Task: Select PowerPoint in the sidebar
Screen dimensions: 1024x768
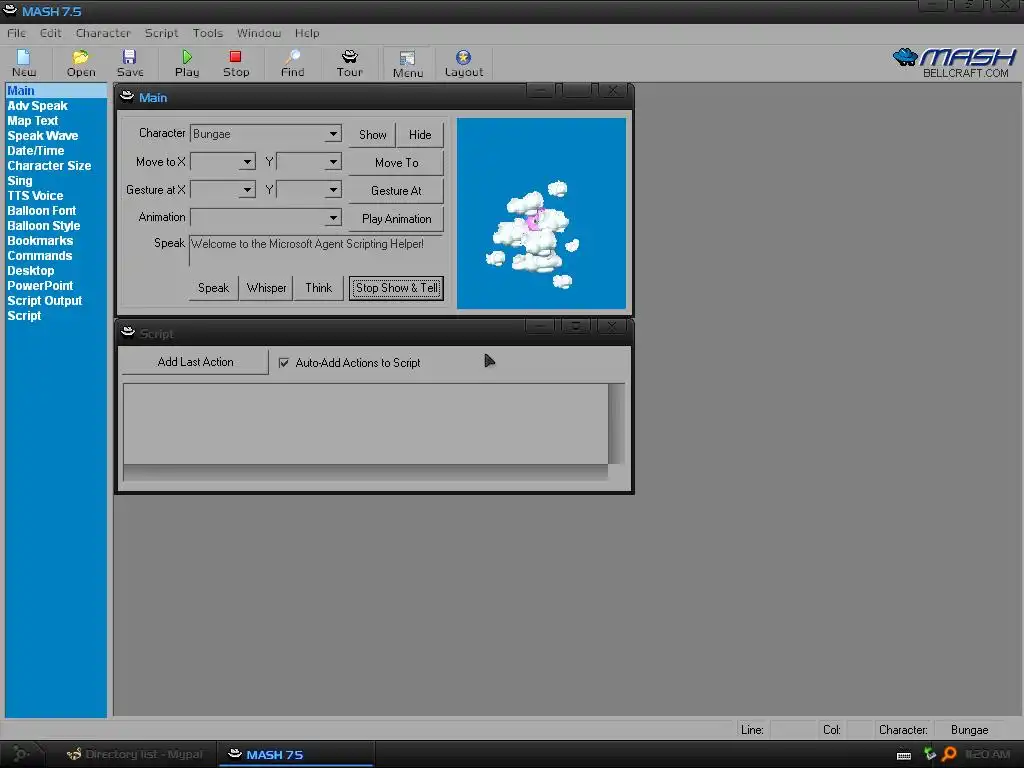Action: pyautogui.click(x=40, y=286)
